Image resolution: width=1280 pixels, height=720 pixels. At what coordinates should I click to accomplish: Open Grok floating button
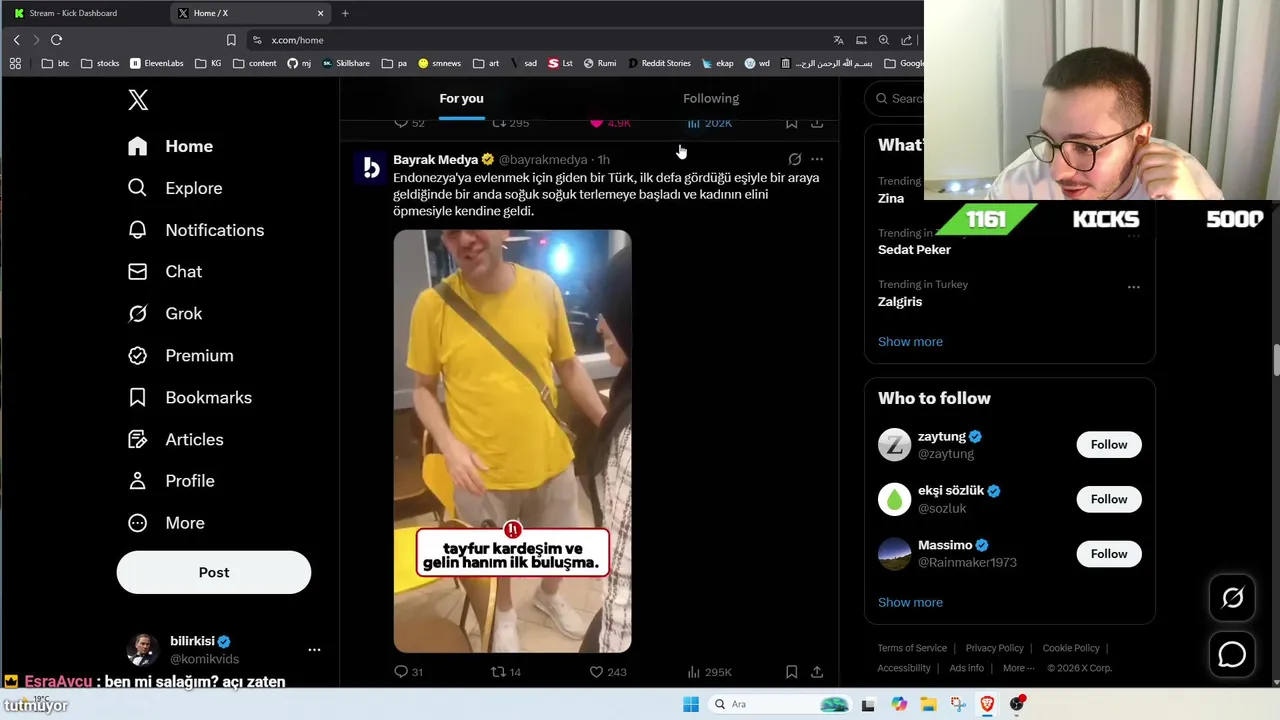1232,598
